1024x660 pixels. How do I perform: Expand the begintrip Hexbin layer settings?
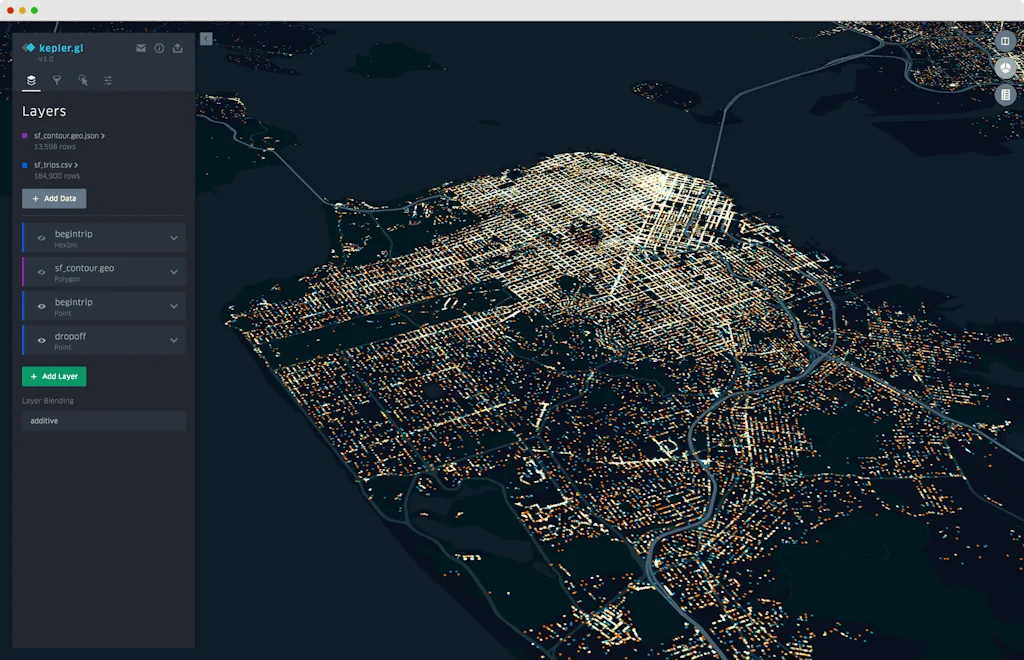tap(174, 237)
